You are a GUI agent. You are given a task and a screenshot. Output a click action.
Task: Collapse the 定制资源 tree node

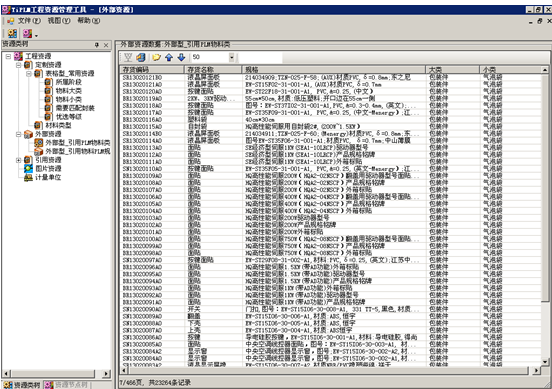pos(19,65)
